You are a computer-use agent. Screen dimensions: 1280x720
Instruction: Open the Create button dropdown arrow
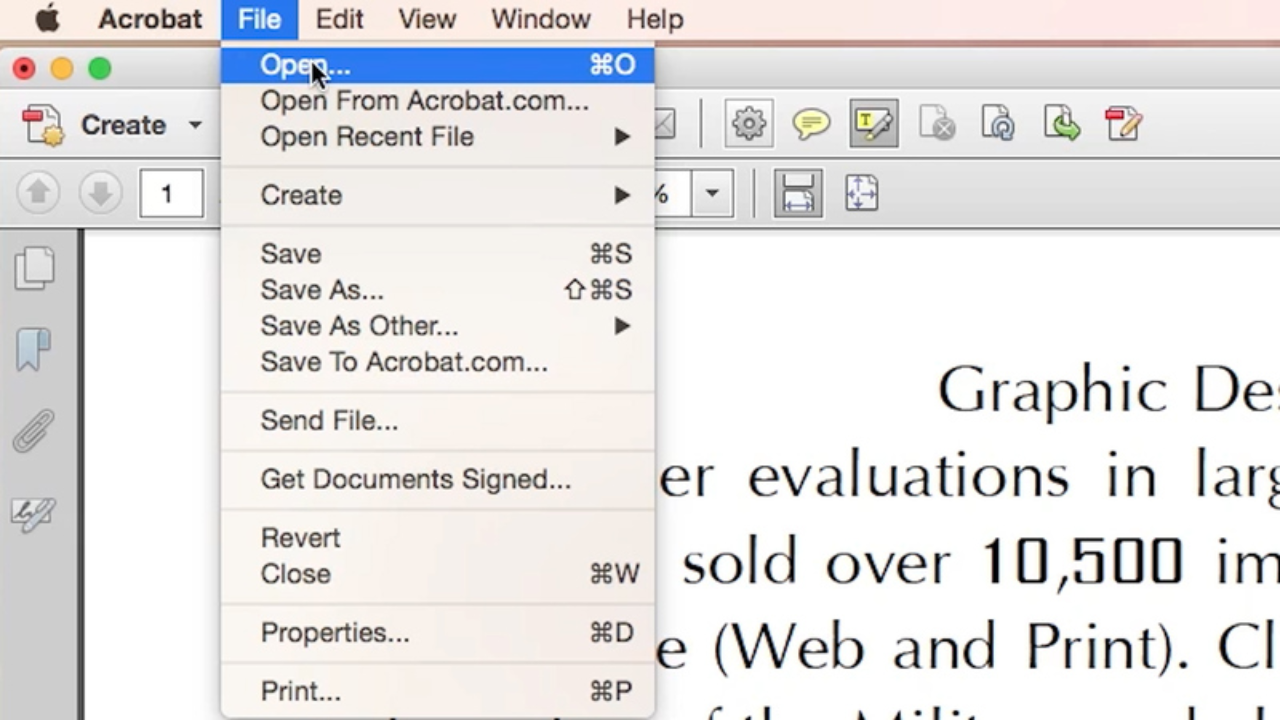(195, 125)
